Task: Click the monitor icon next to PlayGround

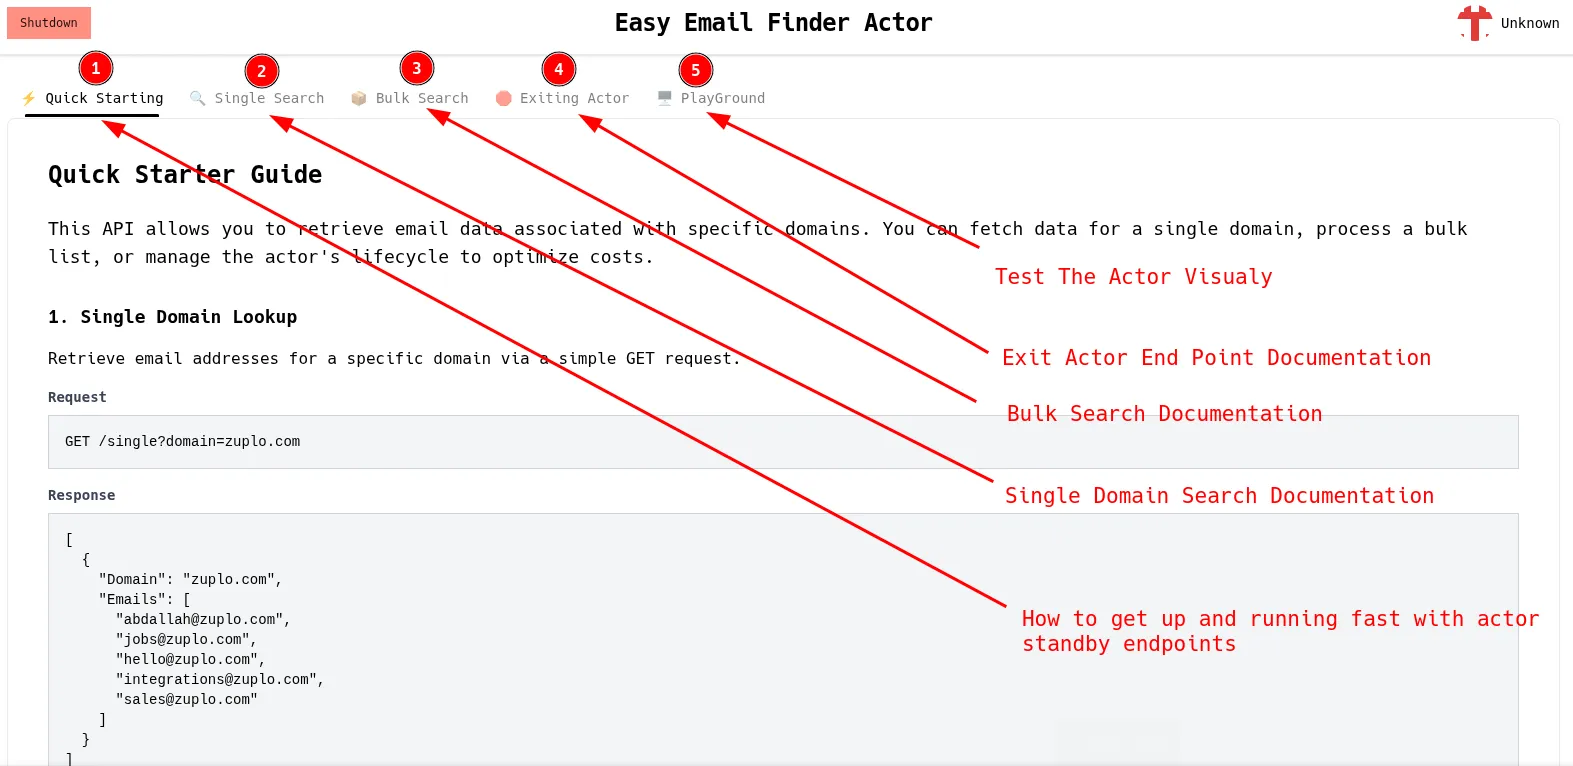Action: tap(662, 98)
